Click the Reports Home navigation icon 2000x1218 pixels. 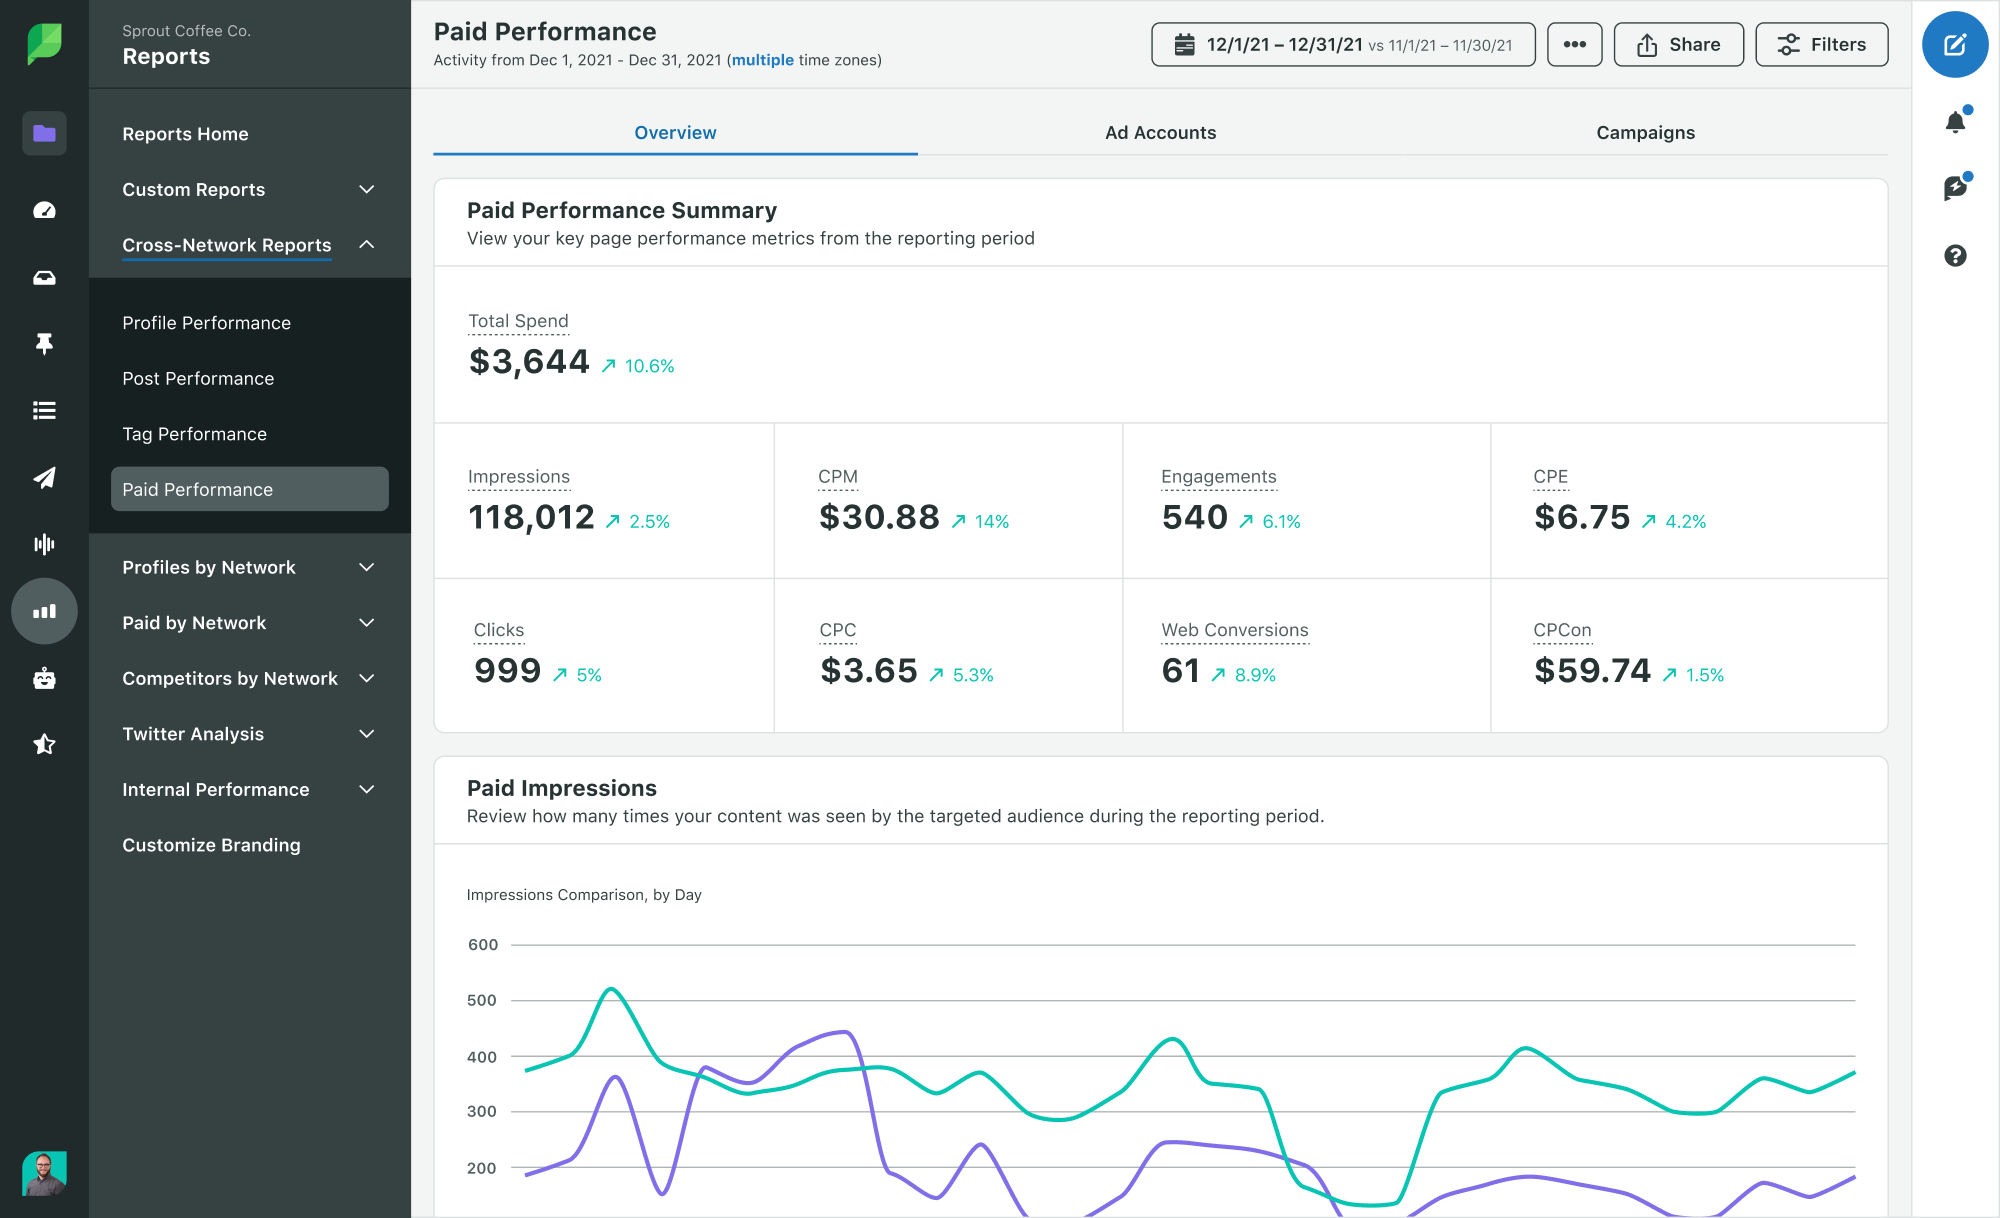pos(43,124)
